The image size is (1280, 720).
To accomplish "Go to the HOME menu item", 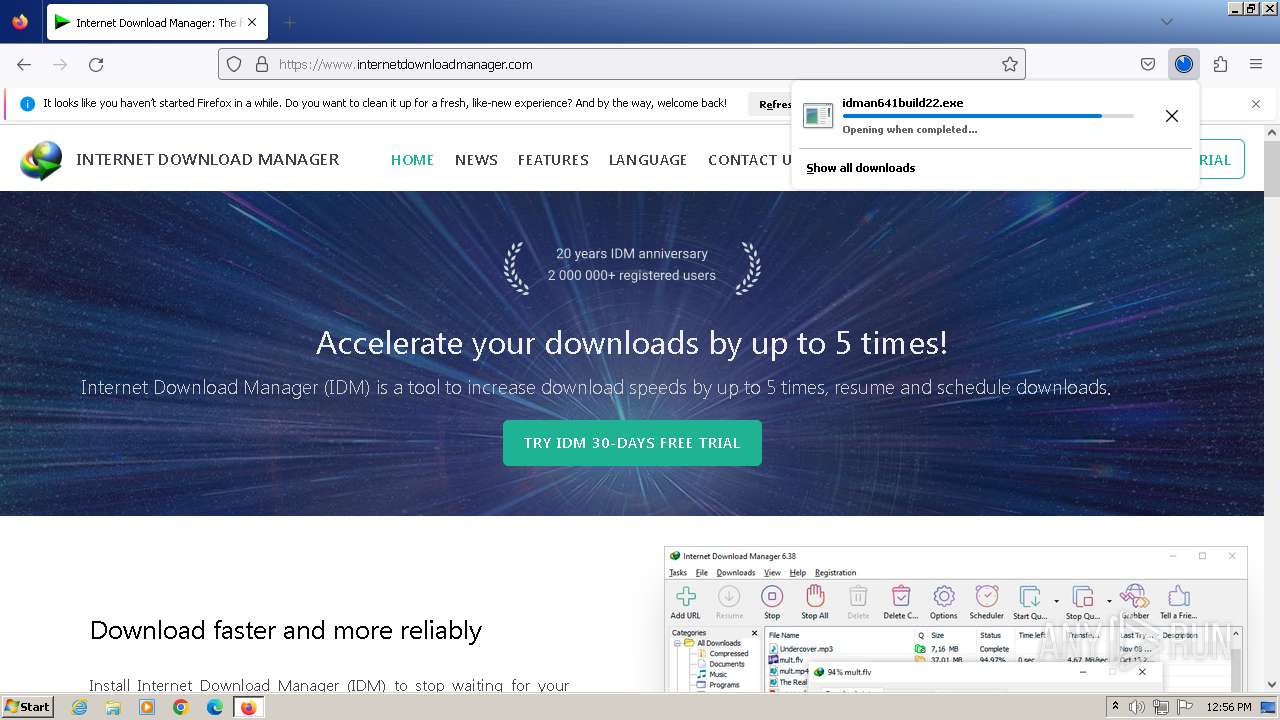I will click(x=412, y=160).
